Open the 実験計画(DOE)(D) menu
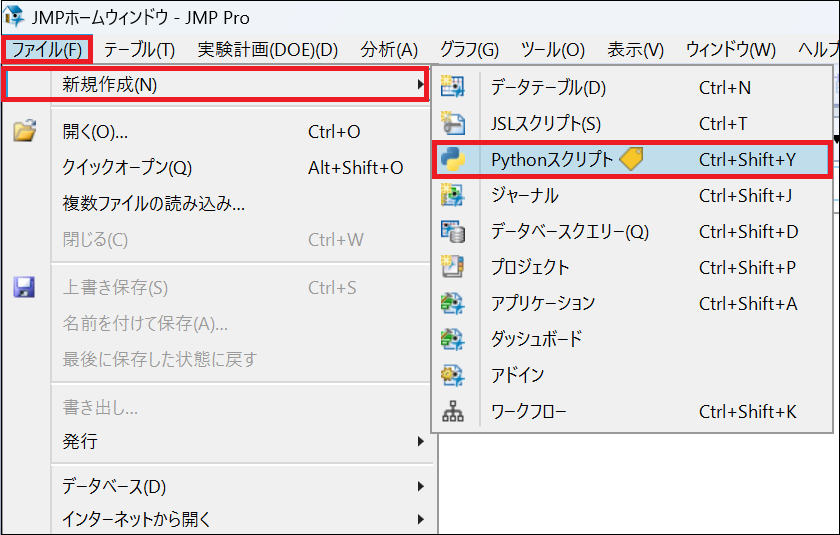 coord(268,49)
